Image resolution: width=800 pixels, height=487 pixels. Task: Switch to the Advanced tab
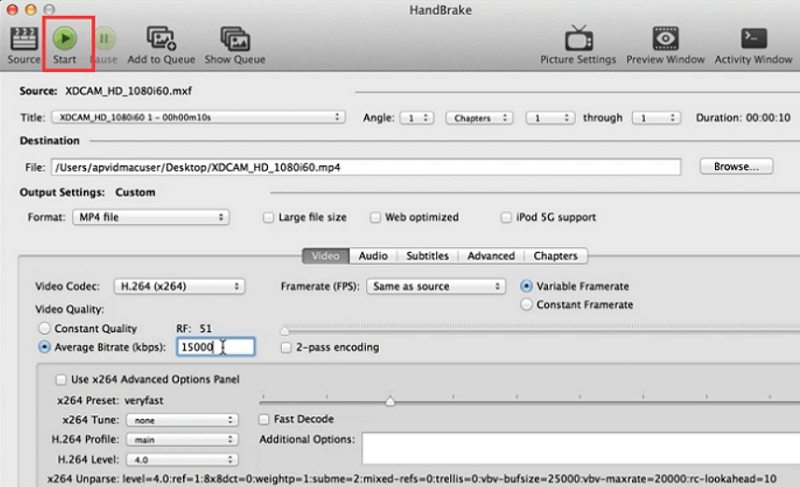point(491,256)
